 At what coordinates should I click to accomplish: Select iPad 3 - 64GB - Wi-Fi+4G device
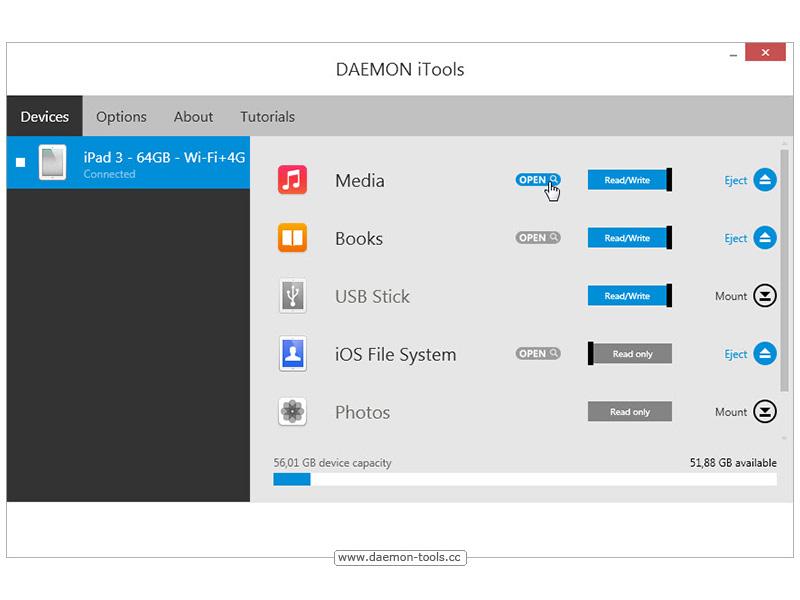(x=129, y=162)
